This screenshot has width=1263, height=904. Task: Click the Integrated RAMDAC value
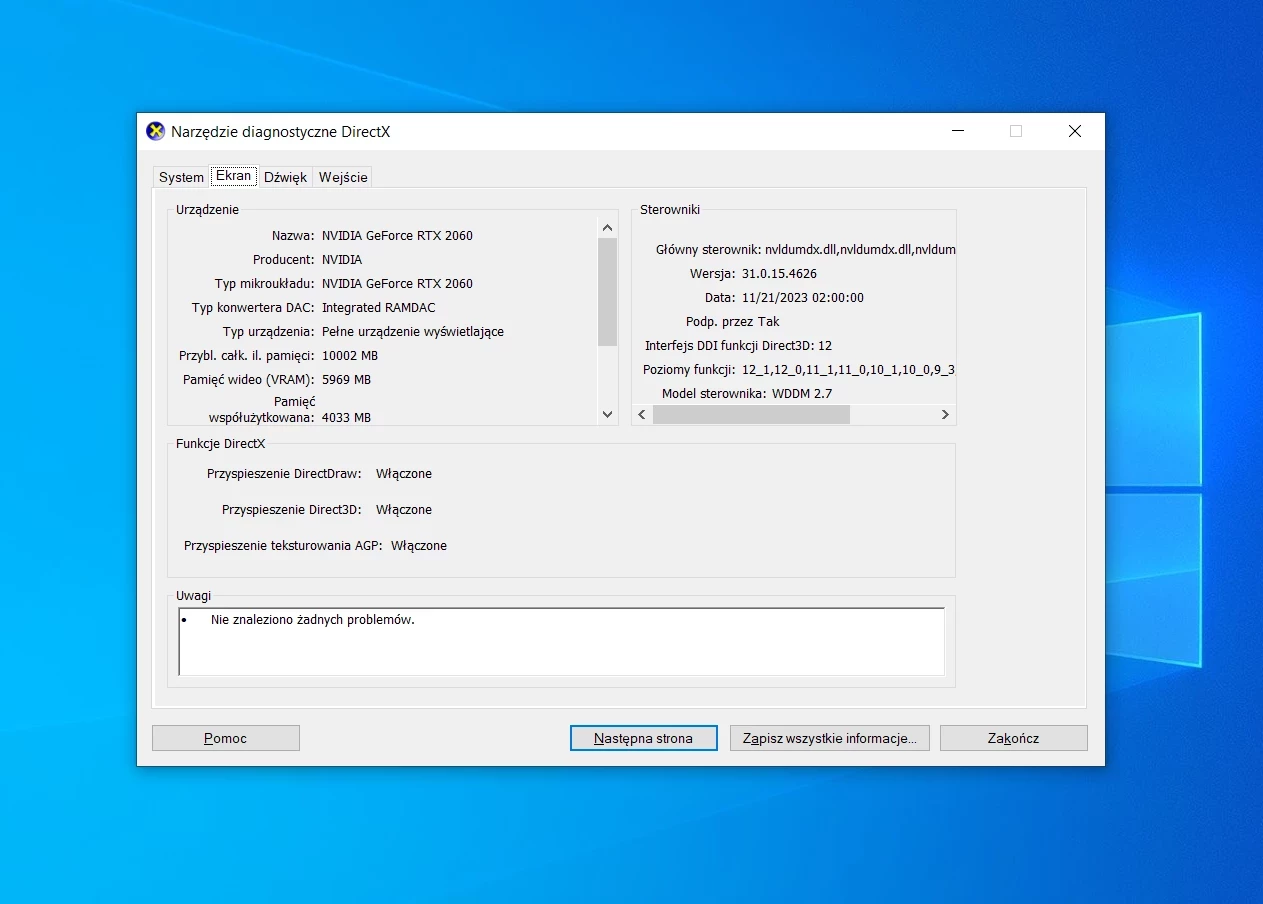379,308
